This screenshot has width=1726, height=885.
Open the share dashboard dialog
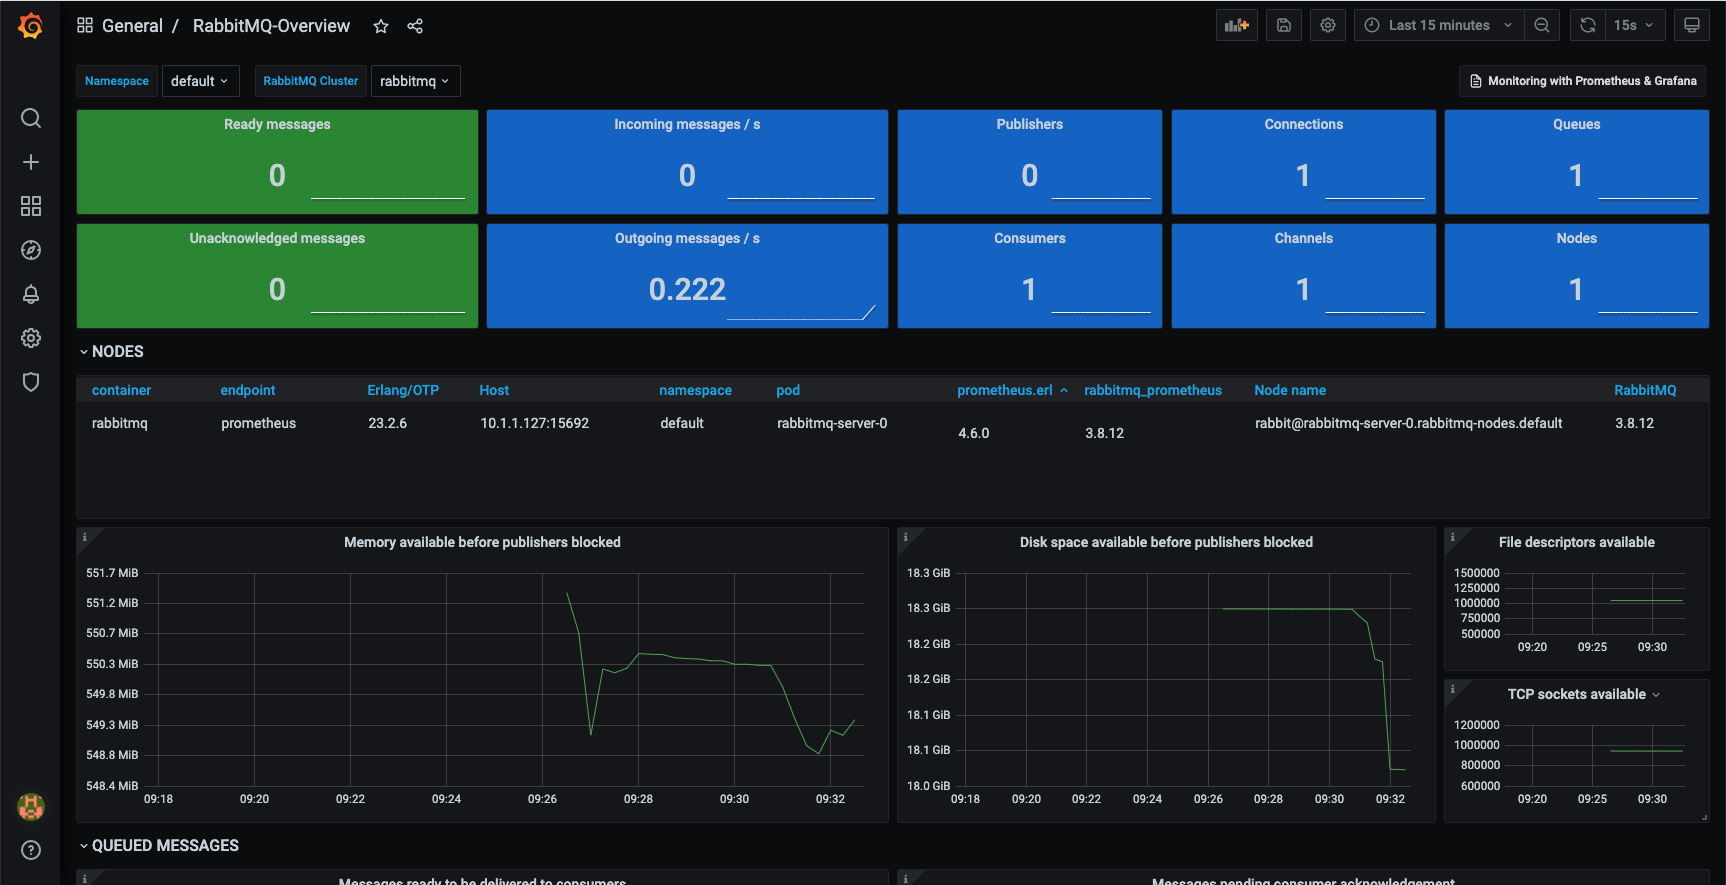pos(415,26)
